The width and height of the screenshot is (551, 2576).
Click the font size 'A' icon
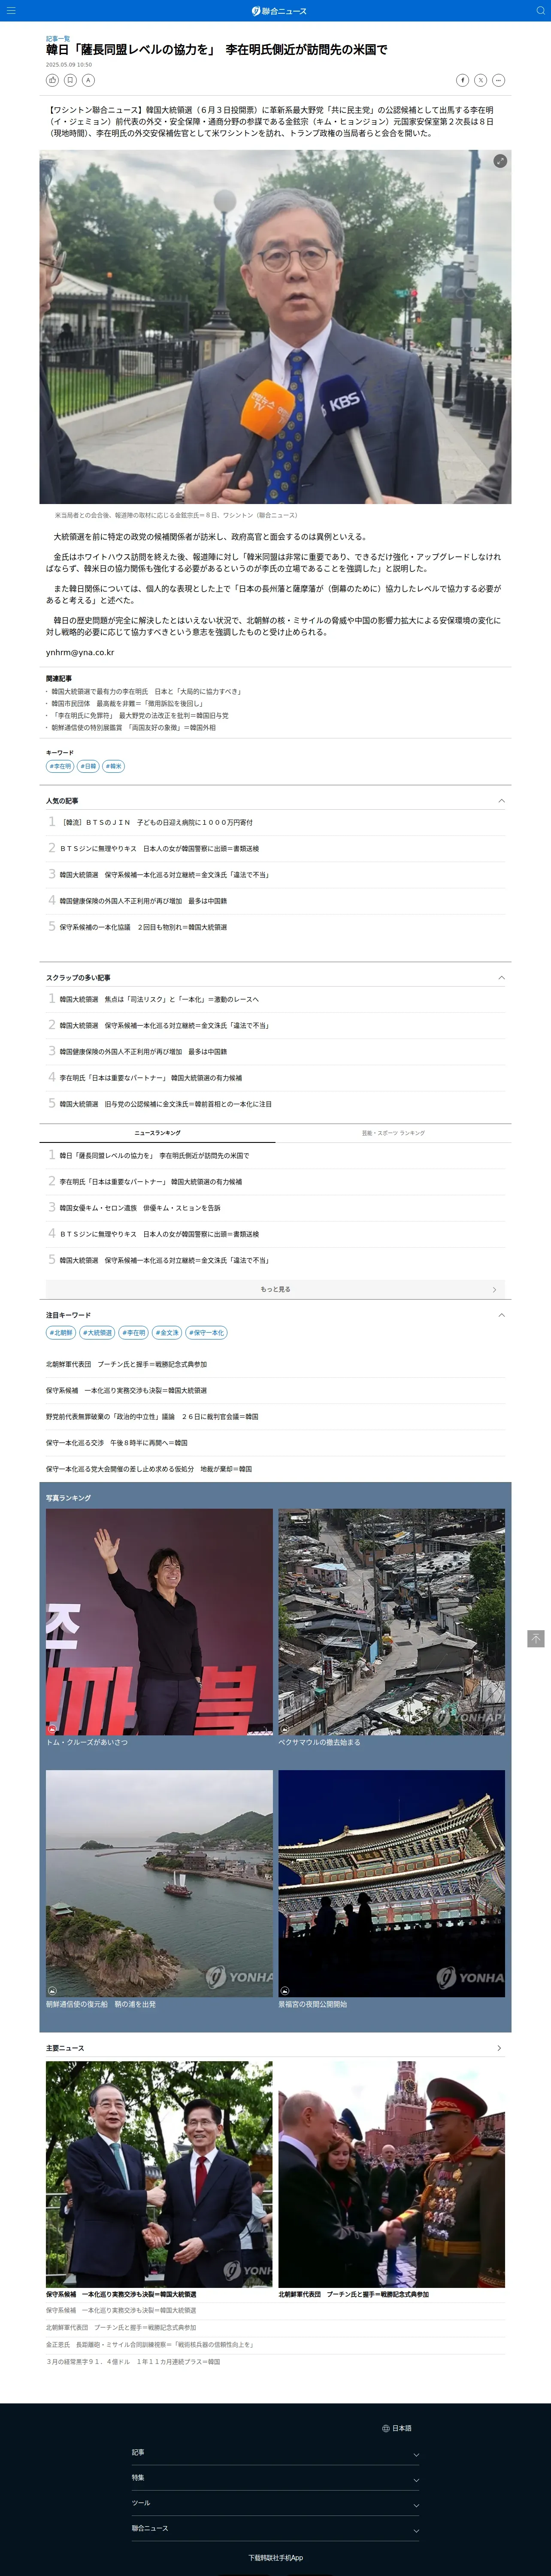[88, 80]
